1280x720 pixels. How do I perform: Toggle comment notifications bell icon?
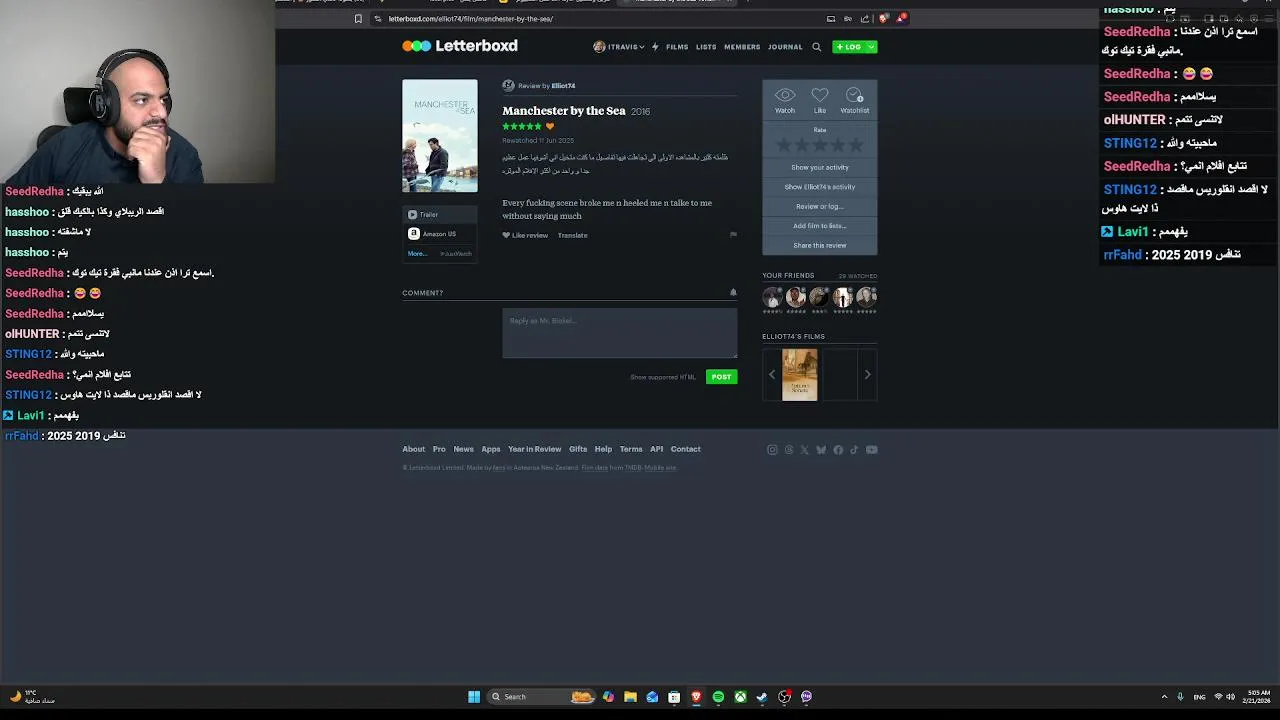pyautogui.click(x=733, y=293)
